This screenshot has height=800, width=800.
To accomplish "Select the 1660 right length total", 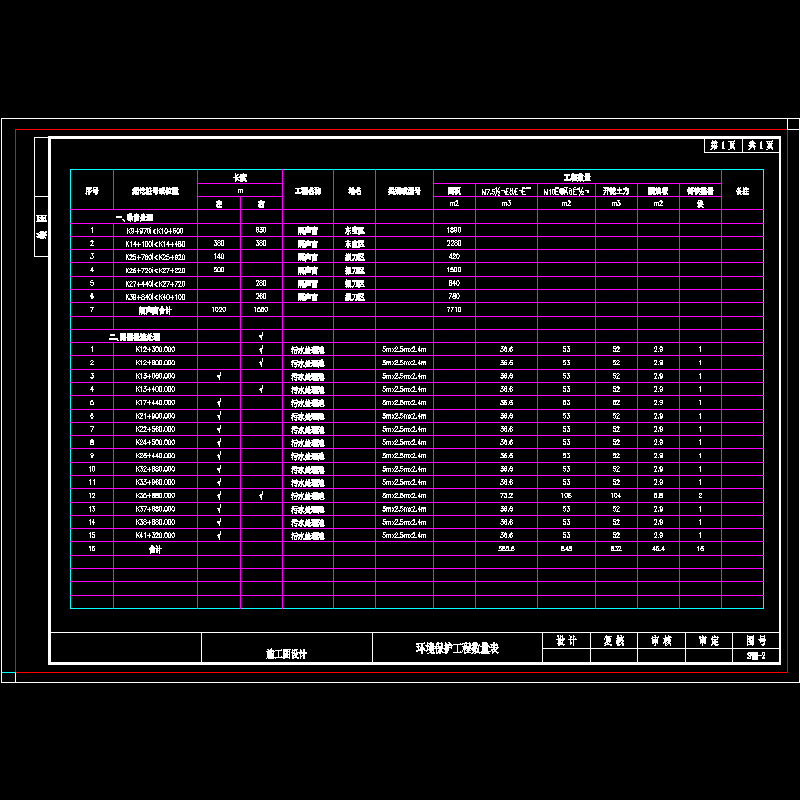I will [x=261, y=310].
